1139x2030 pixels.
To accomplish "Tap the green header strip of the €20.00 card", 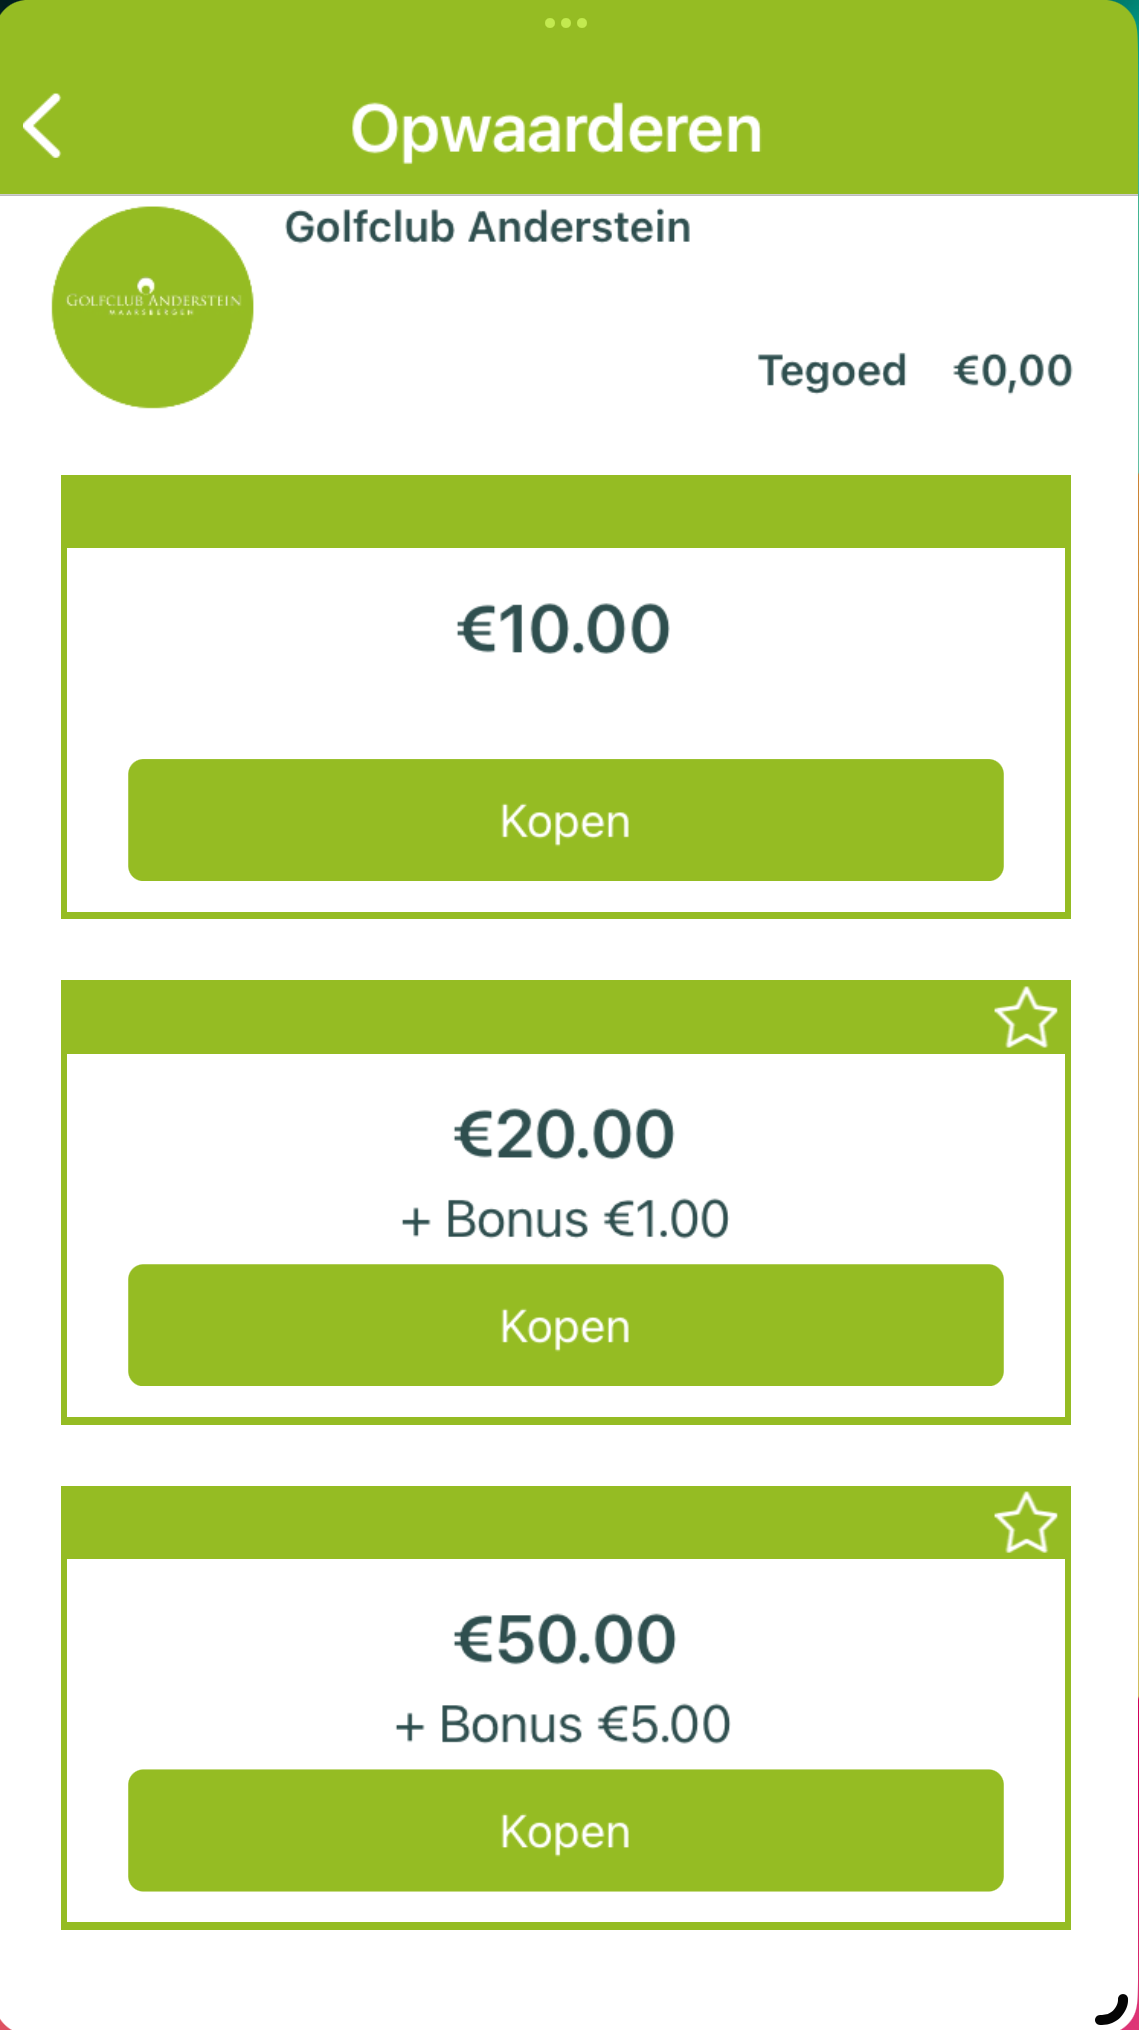I will click(x=520, y=1017).
